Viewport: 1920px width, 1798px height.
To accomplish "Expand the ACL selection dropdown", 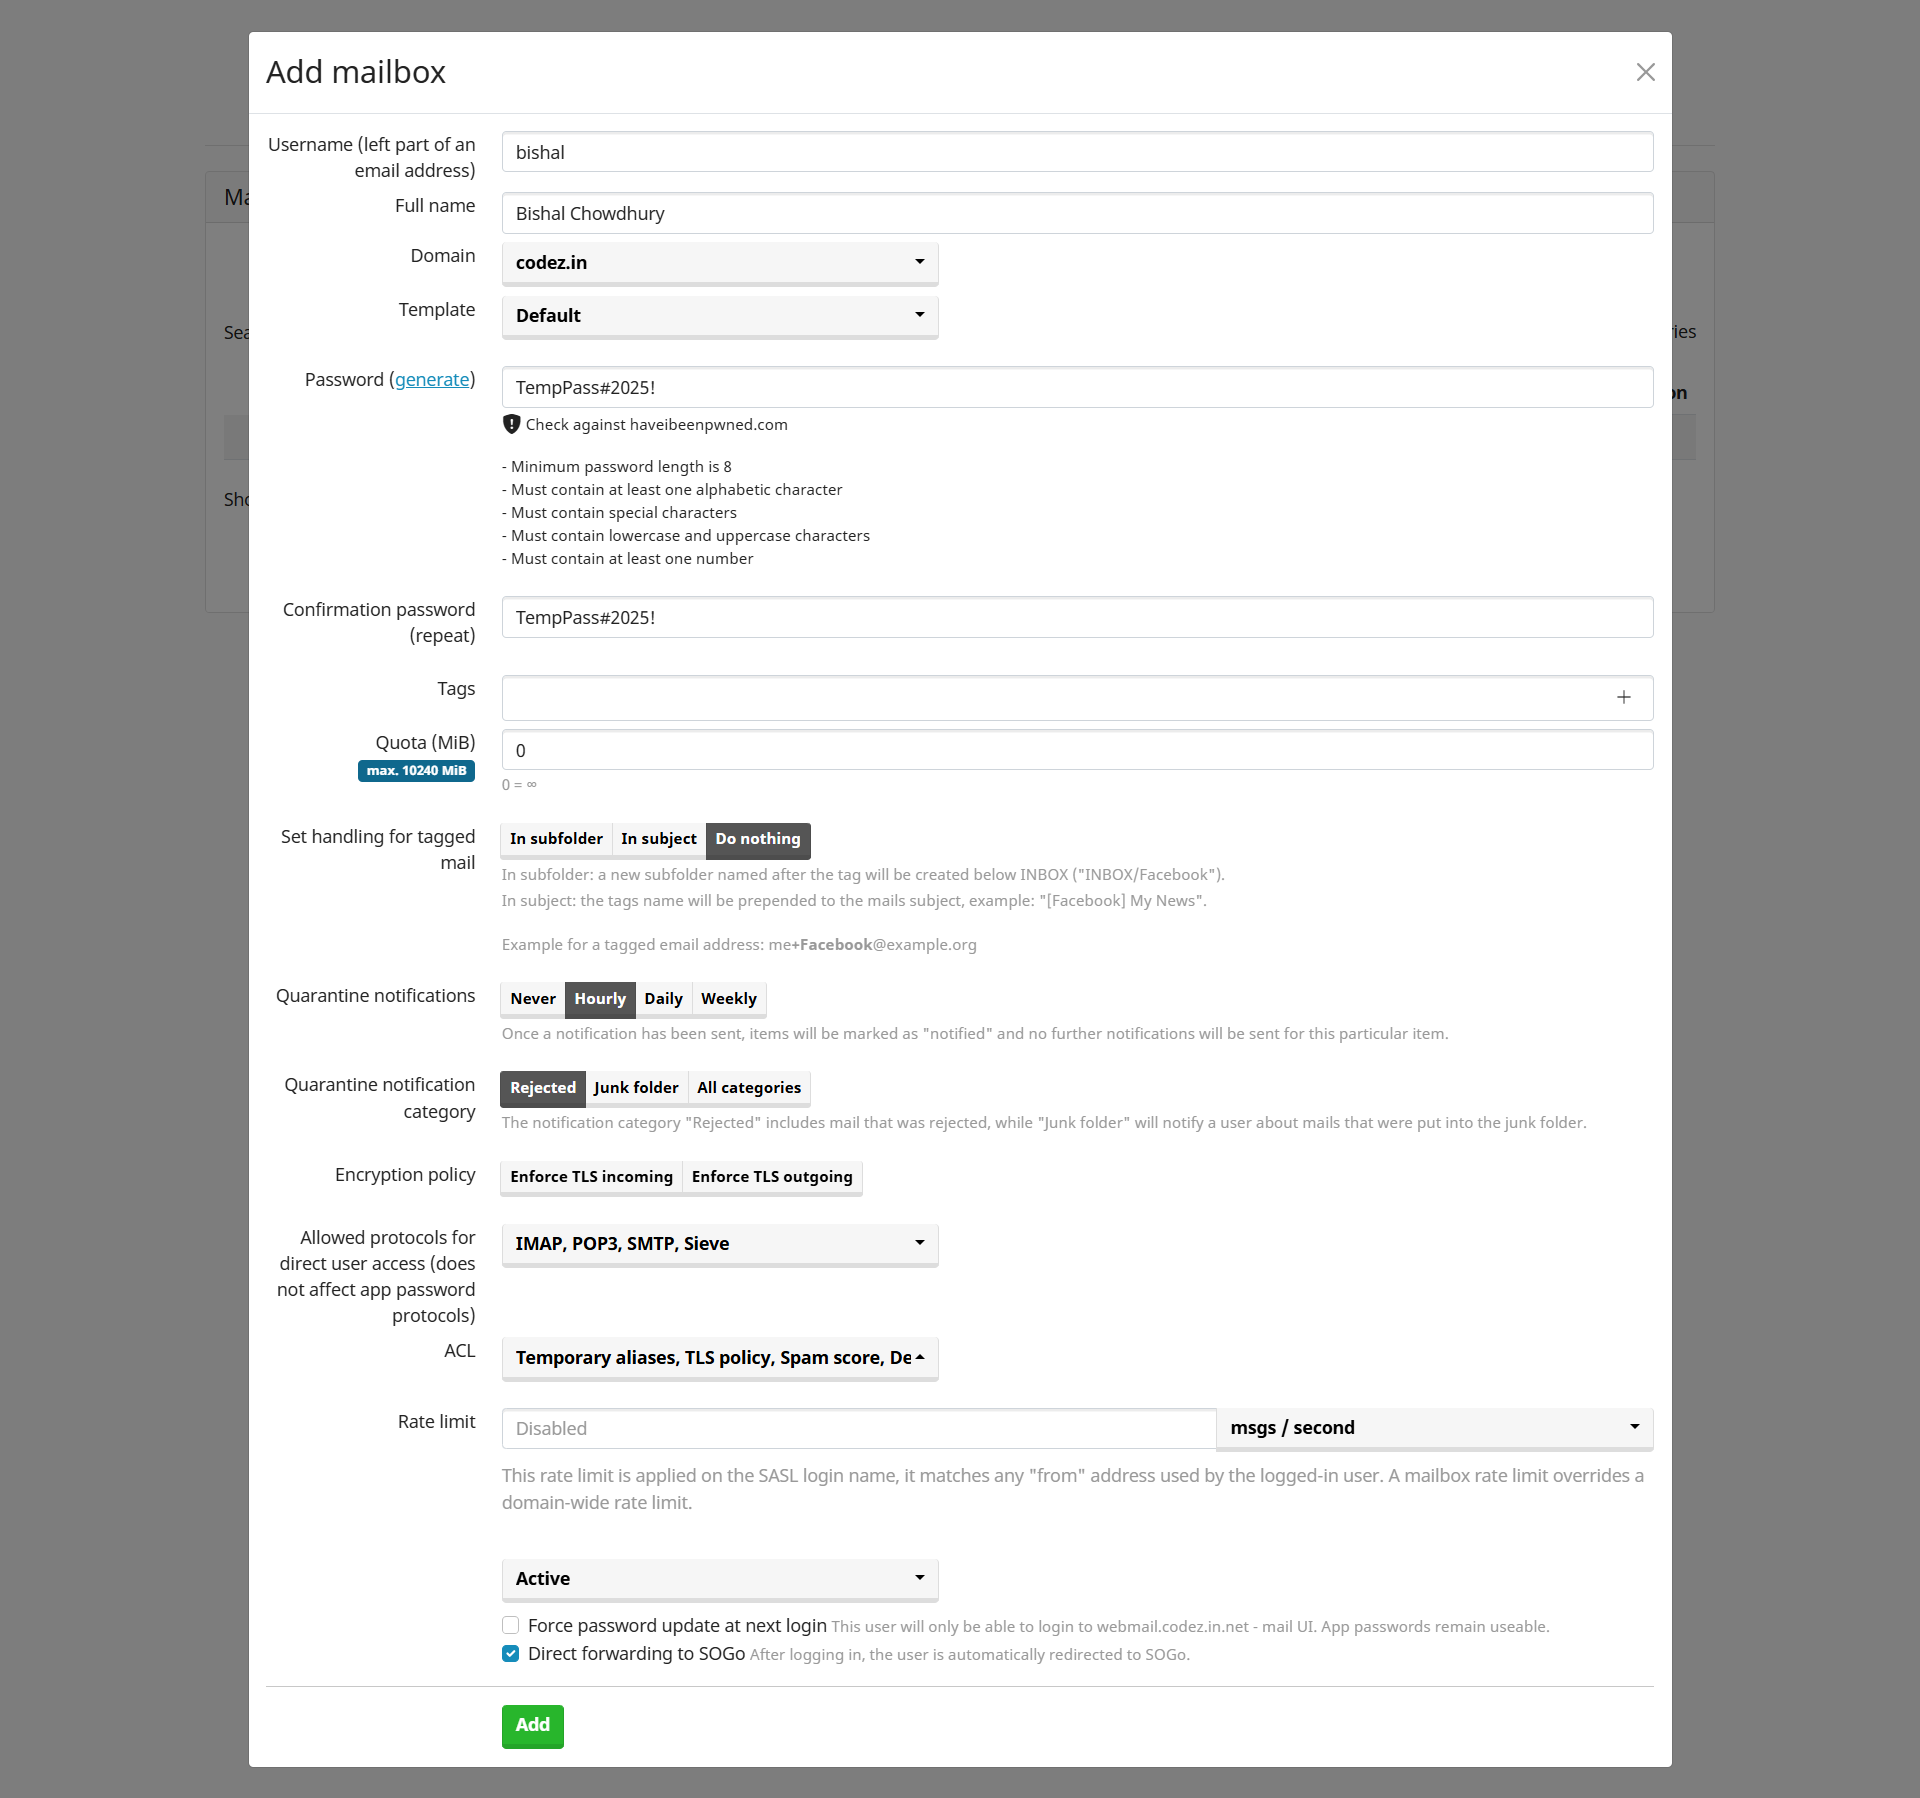I will point(719,1358).
